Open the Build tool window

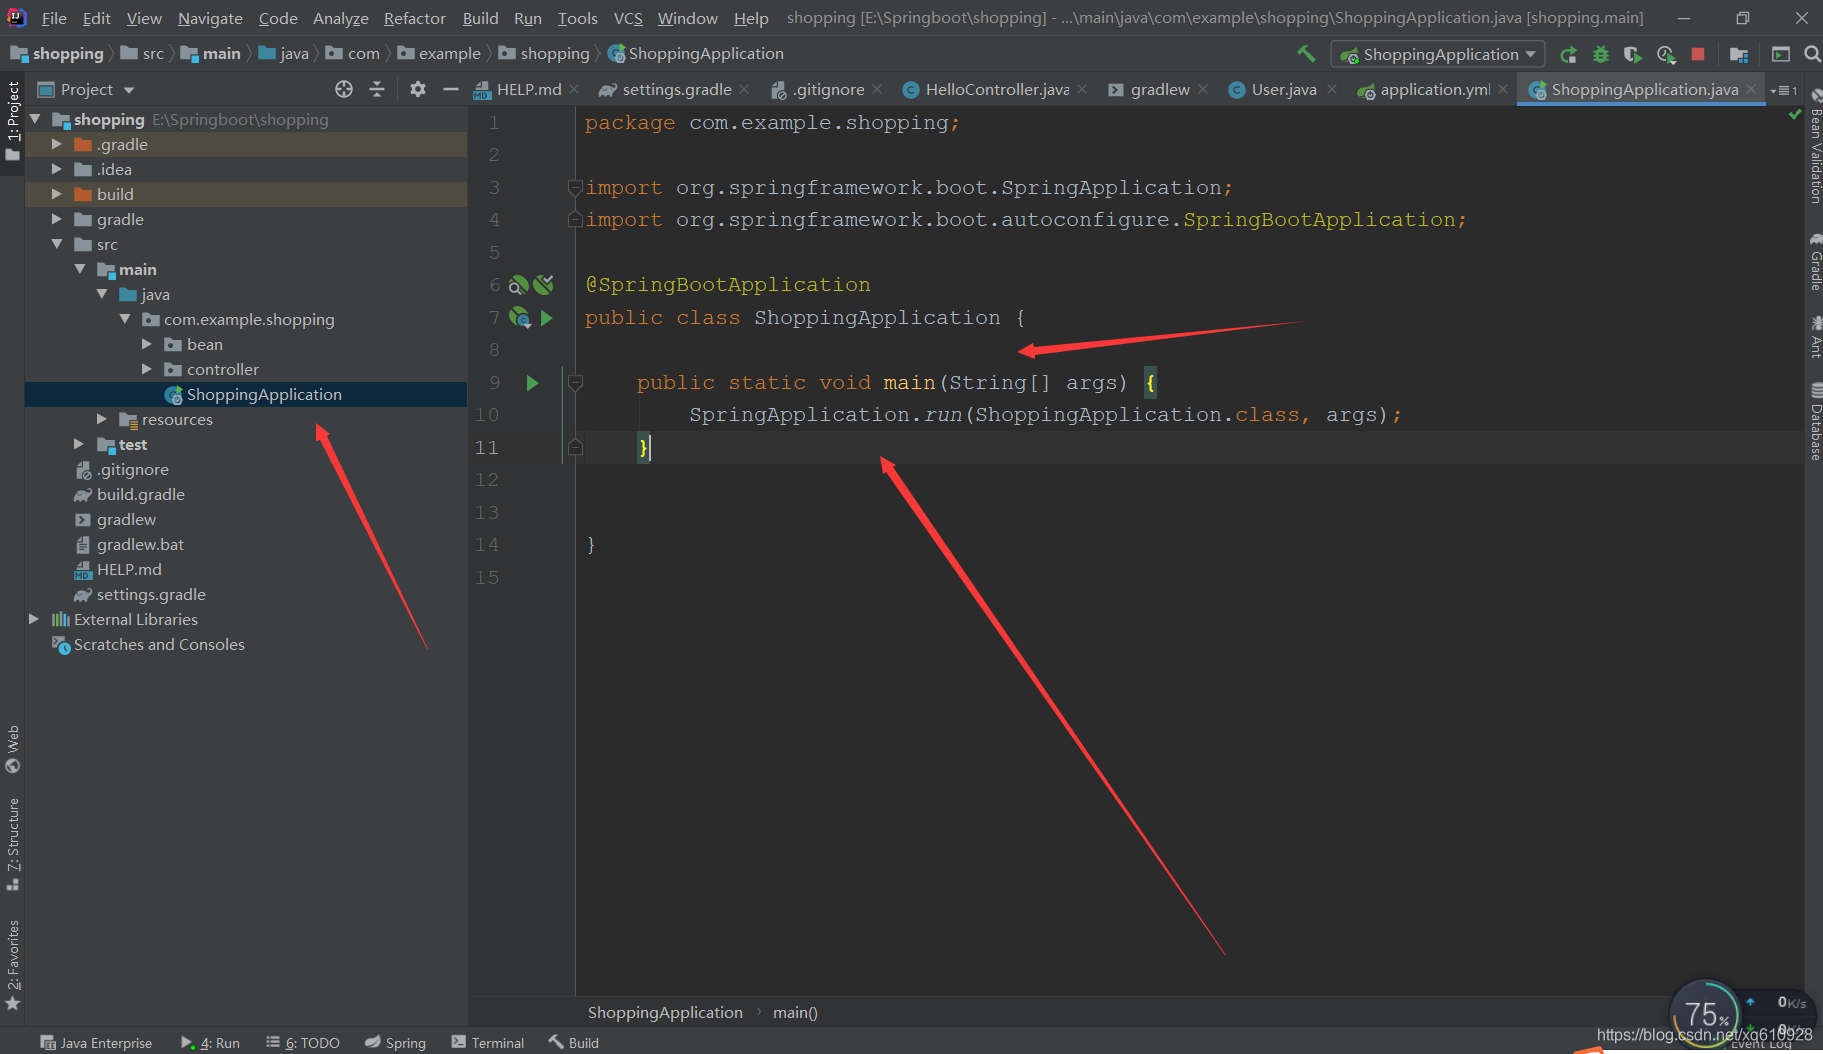pos(573,1042)
